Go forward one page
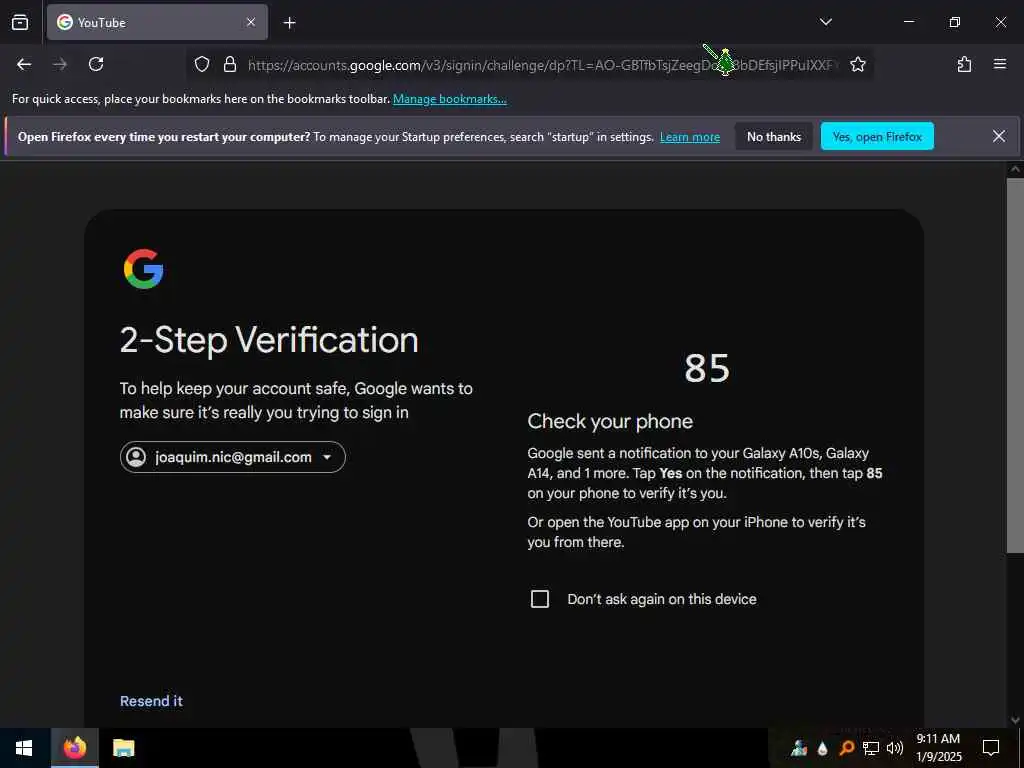Screen dimensions: 1024x768 click(60, 64)
